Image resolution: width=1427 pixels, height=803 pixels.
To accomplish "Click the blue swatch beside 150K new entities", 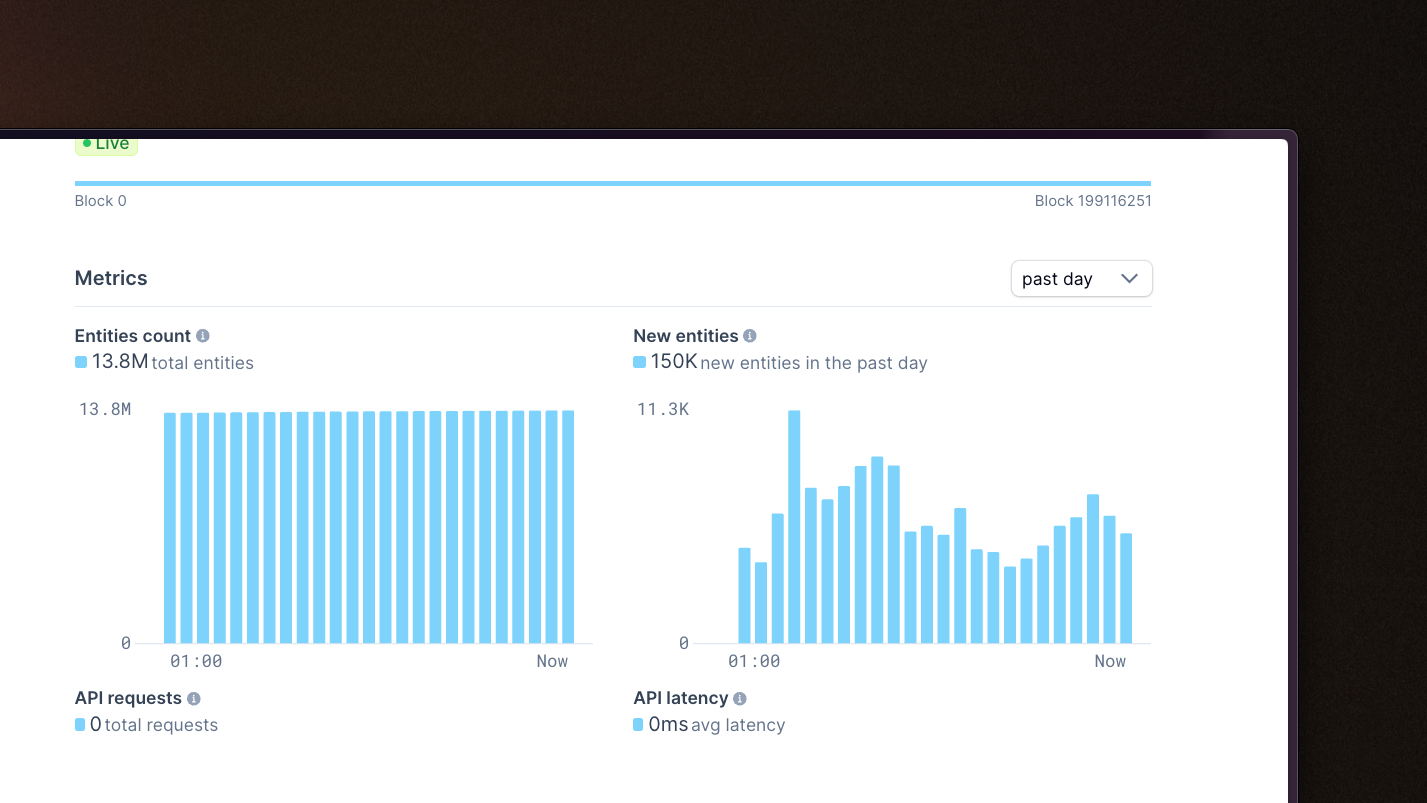I will coord(639,362).
